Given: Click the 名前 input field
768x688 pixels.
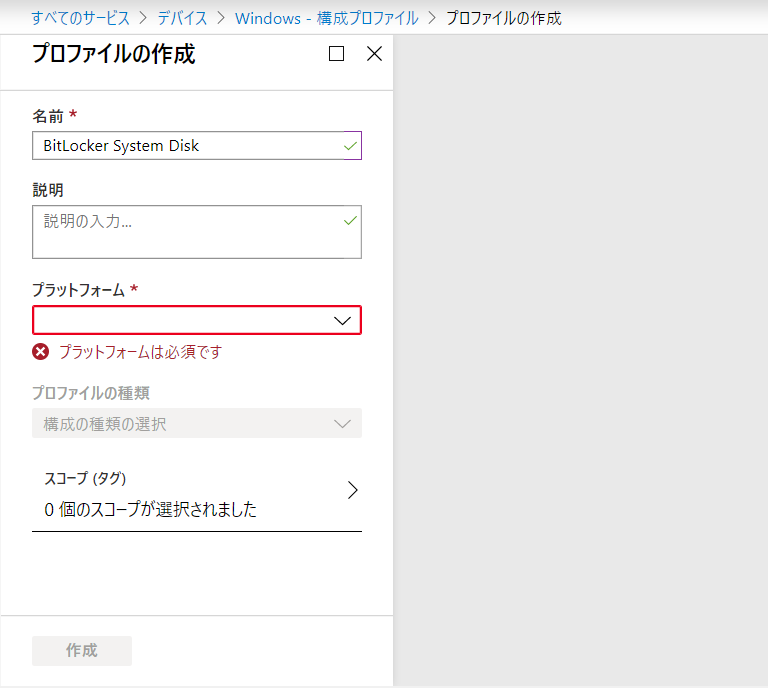Looking at the screenshot, I should (197, 145).
